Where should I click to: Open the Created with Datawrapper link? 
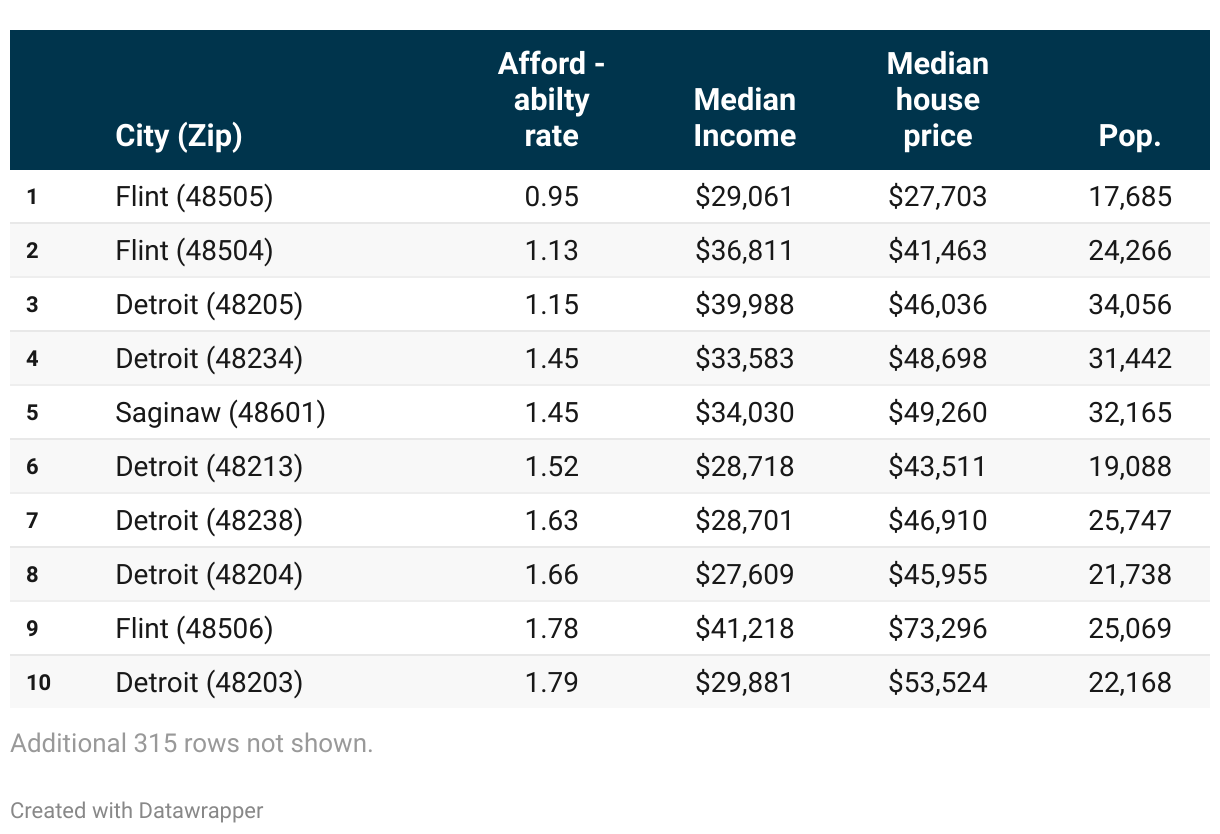click(137, 810)
